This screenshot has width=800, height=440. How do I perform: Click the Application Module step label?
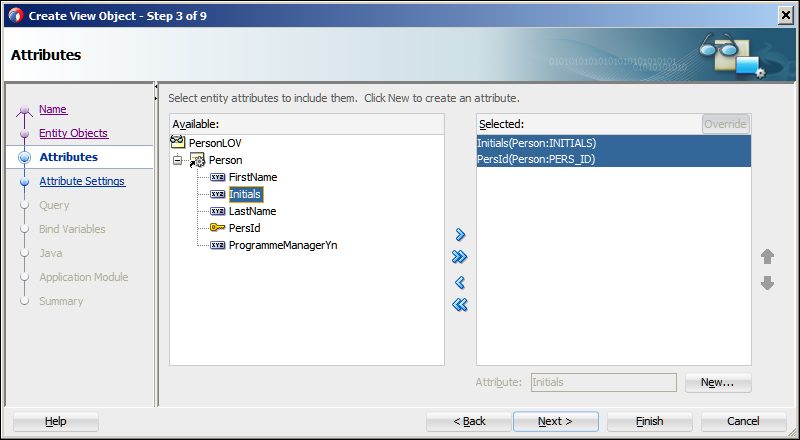point(84,277)
